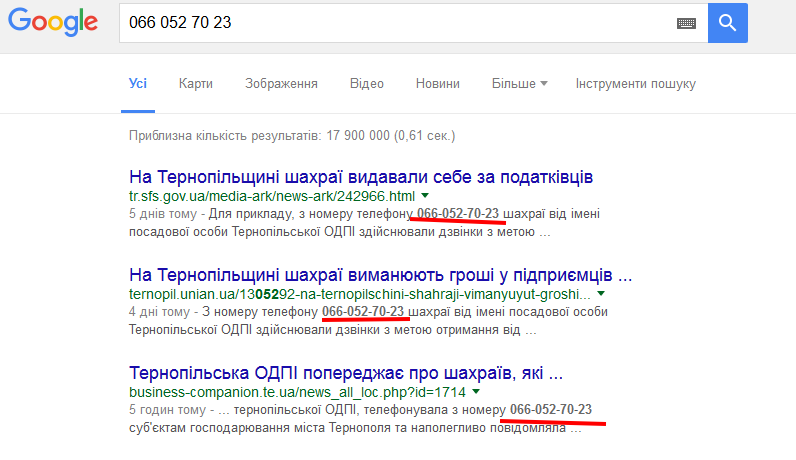Open result 'Тернопільська ОДПІ попереджає про шахраїв'
This screenshot has width=796, height=460.
click(346, 373)
